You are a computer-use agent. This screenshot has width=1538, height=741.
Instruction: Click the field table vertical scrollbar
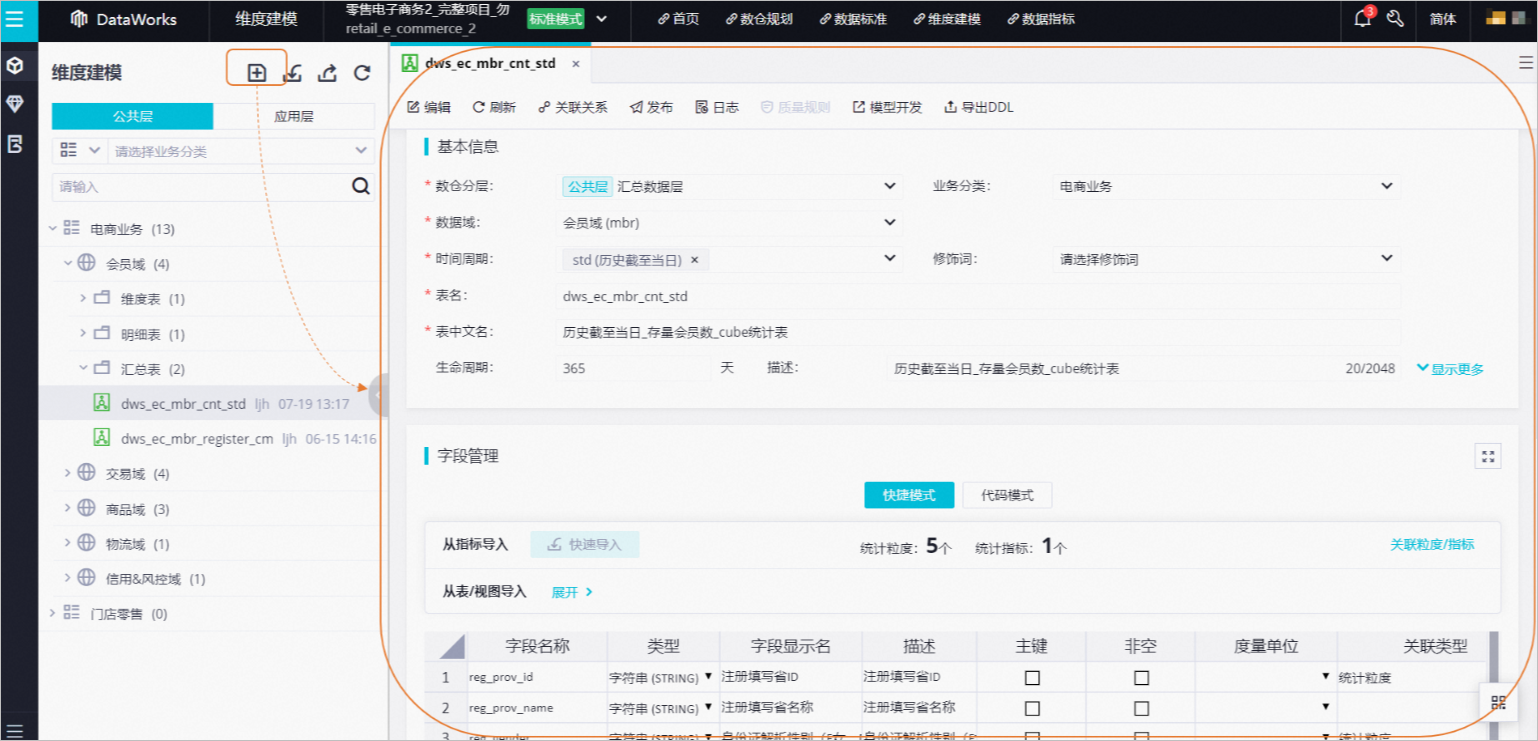[x=1494, y=655]
